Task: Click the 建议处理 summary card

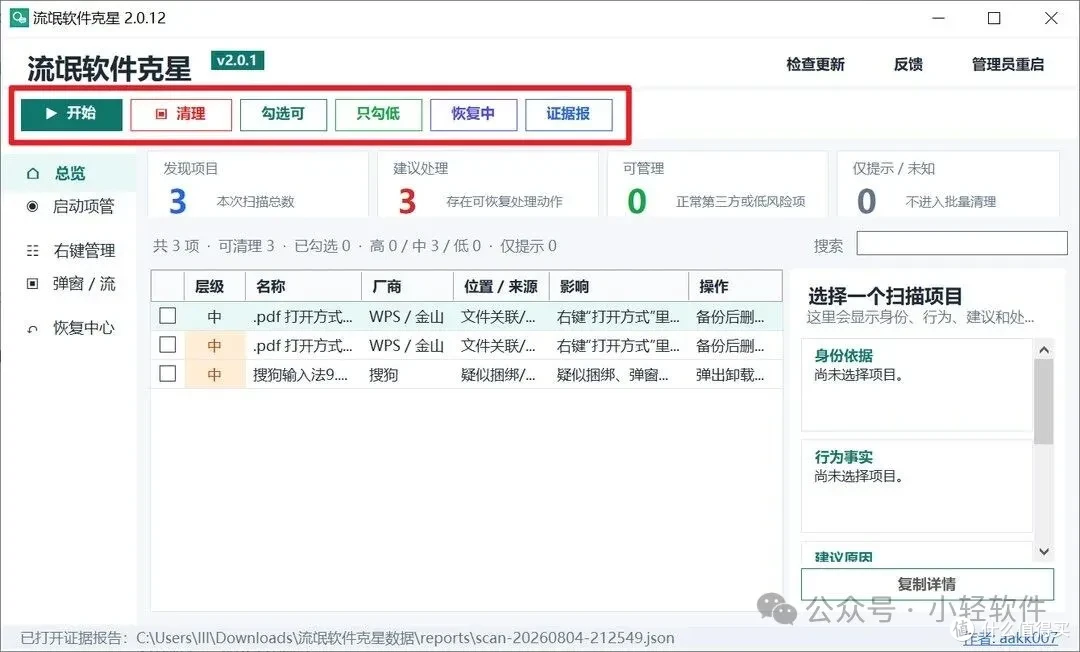Action: tap(488, 185)
